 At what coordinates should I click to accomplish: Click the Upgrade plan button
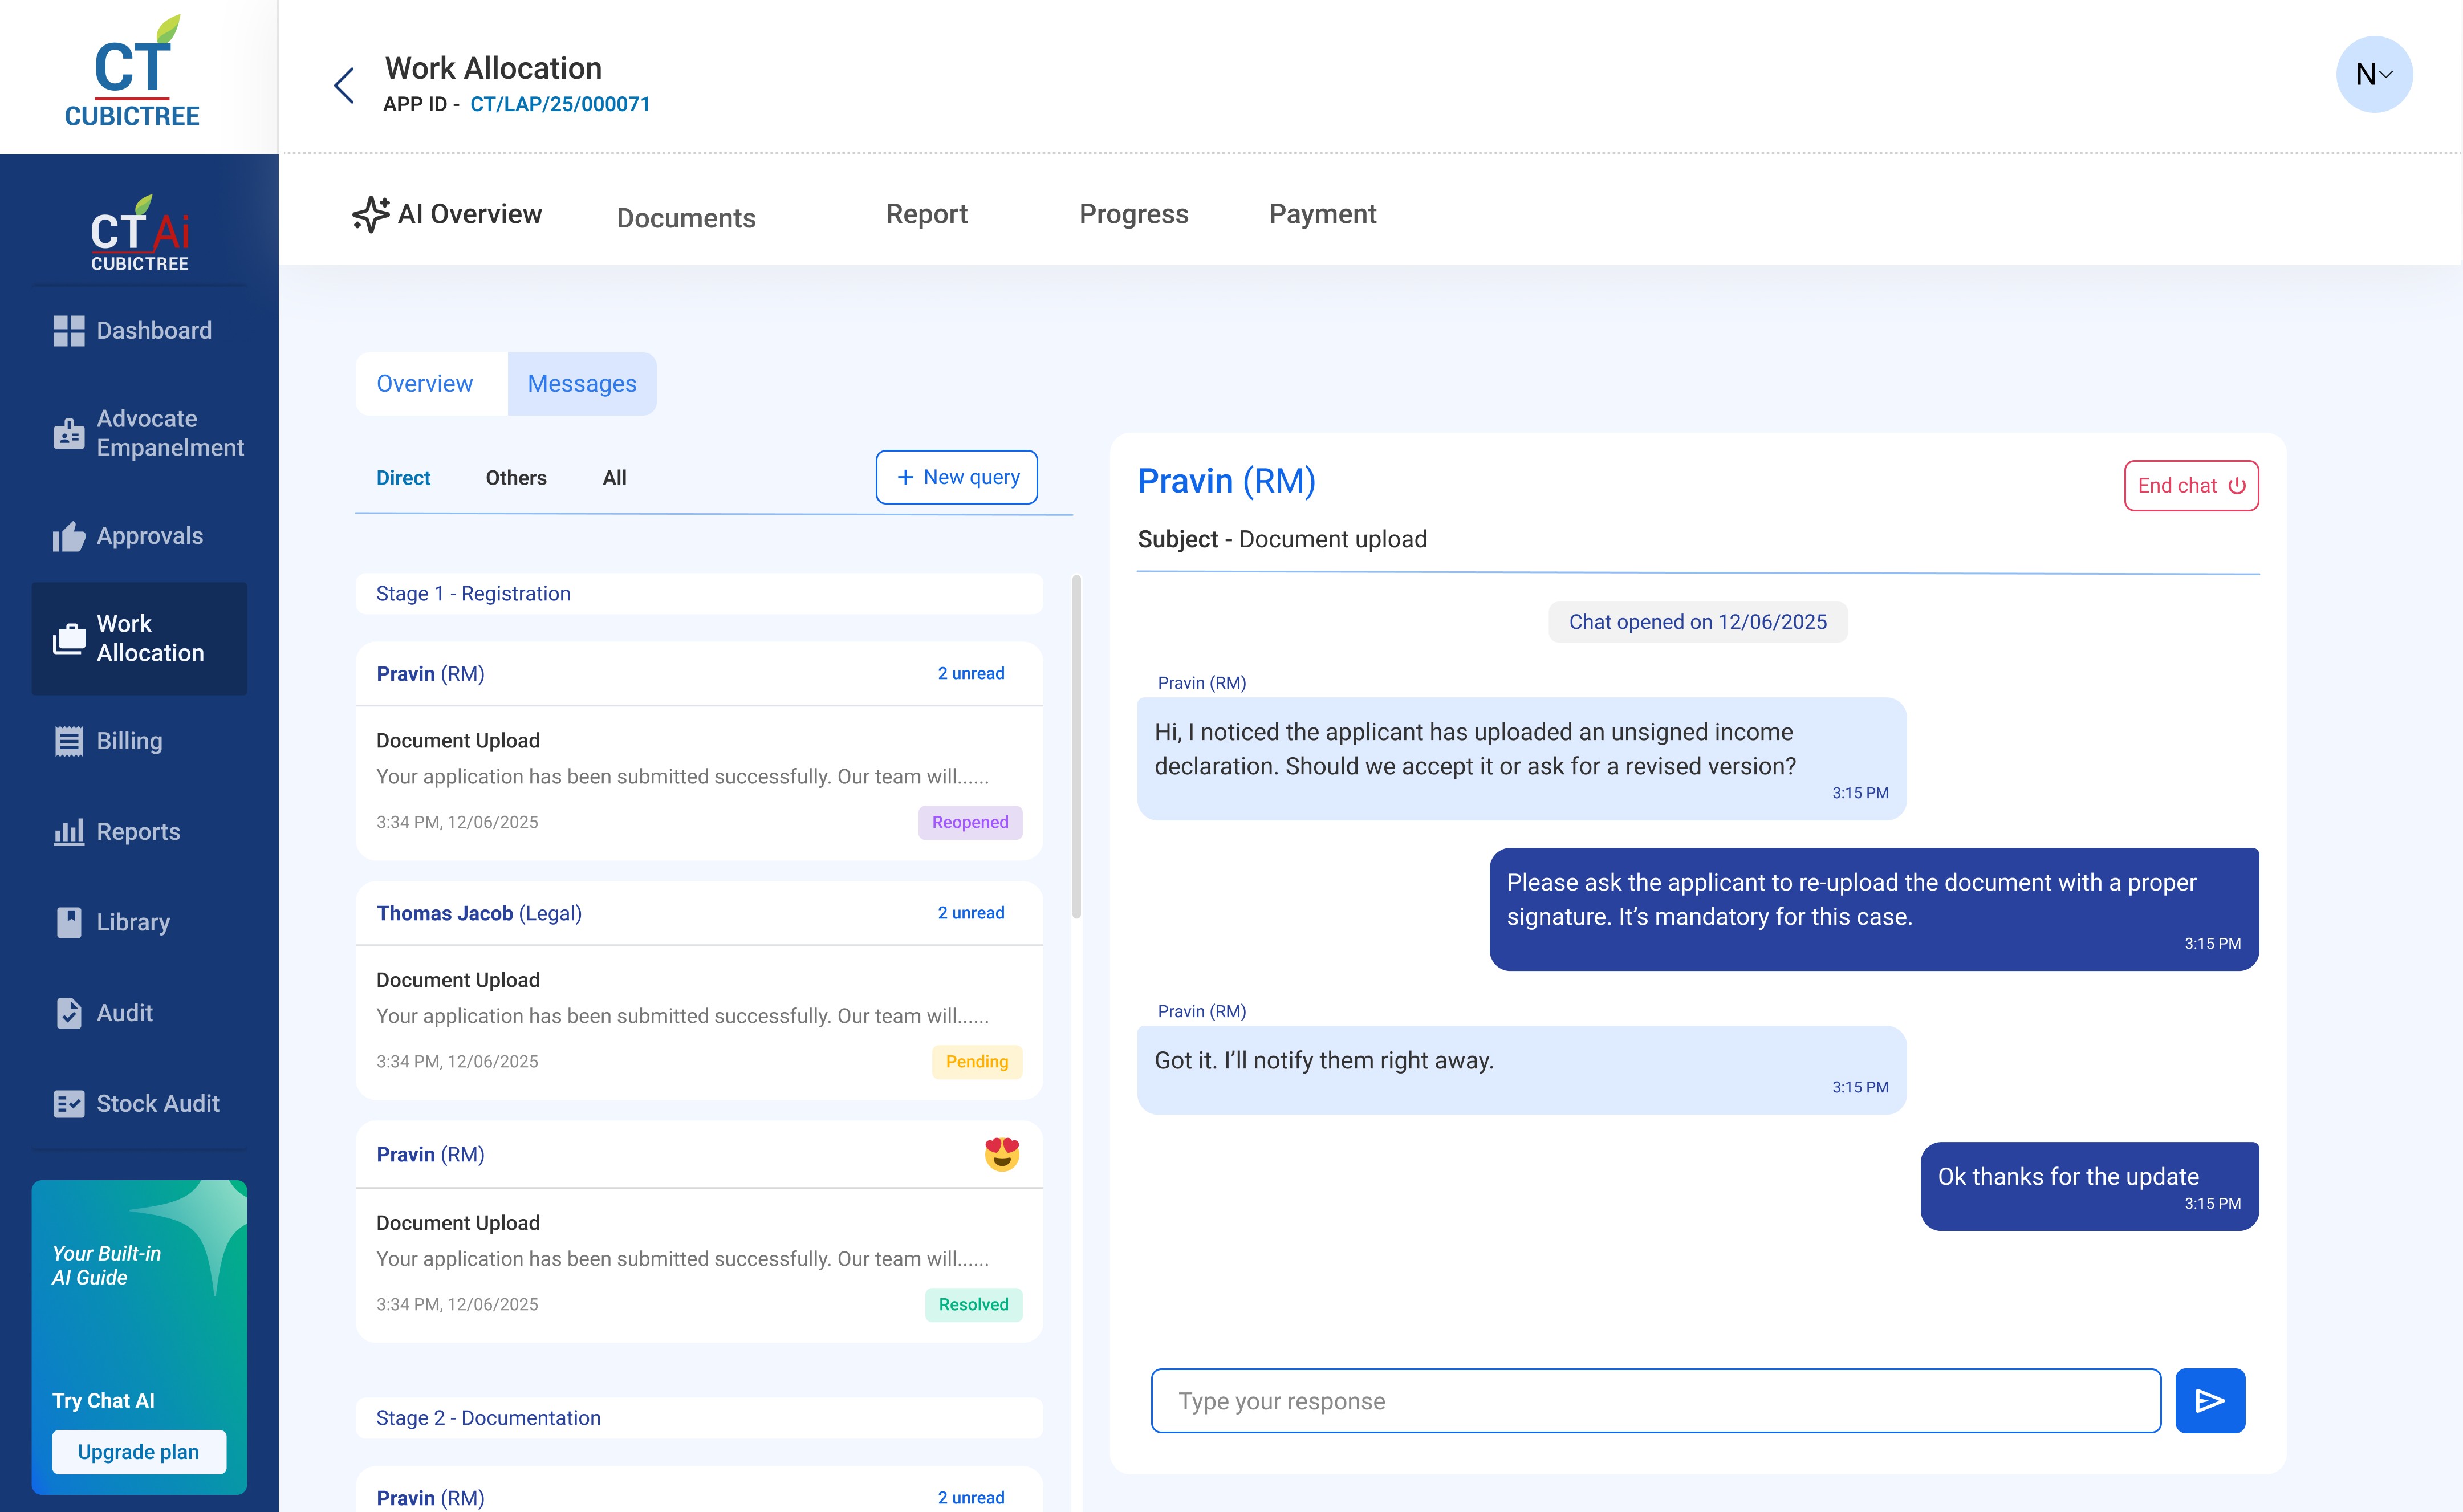[x=138, y=1451]
